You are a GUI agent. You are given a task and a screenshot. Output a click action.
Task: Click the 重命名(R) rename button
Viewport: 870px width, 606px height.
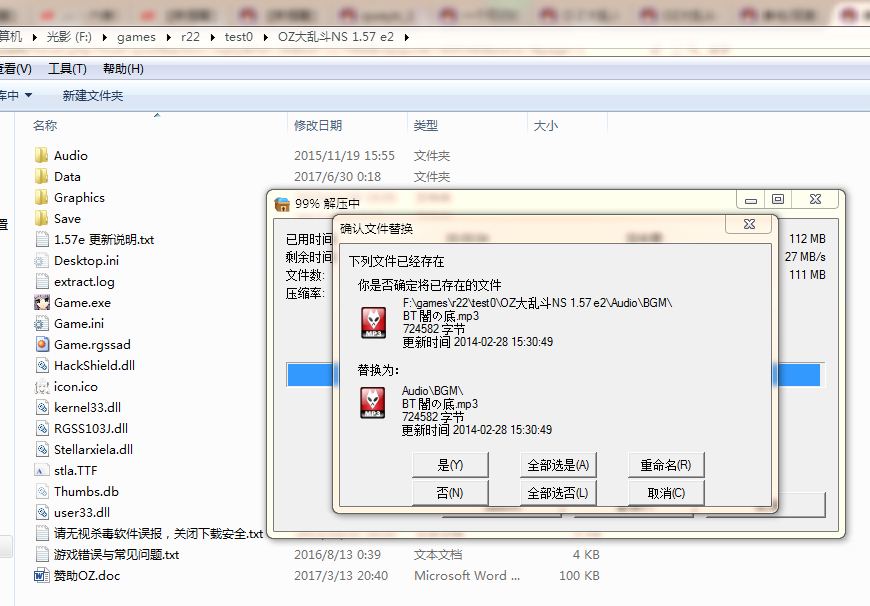[x=666, y=465]
